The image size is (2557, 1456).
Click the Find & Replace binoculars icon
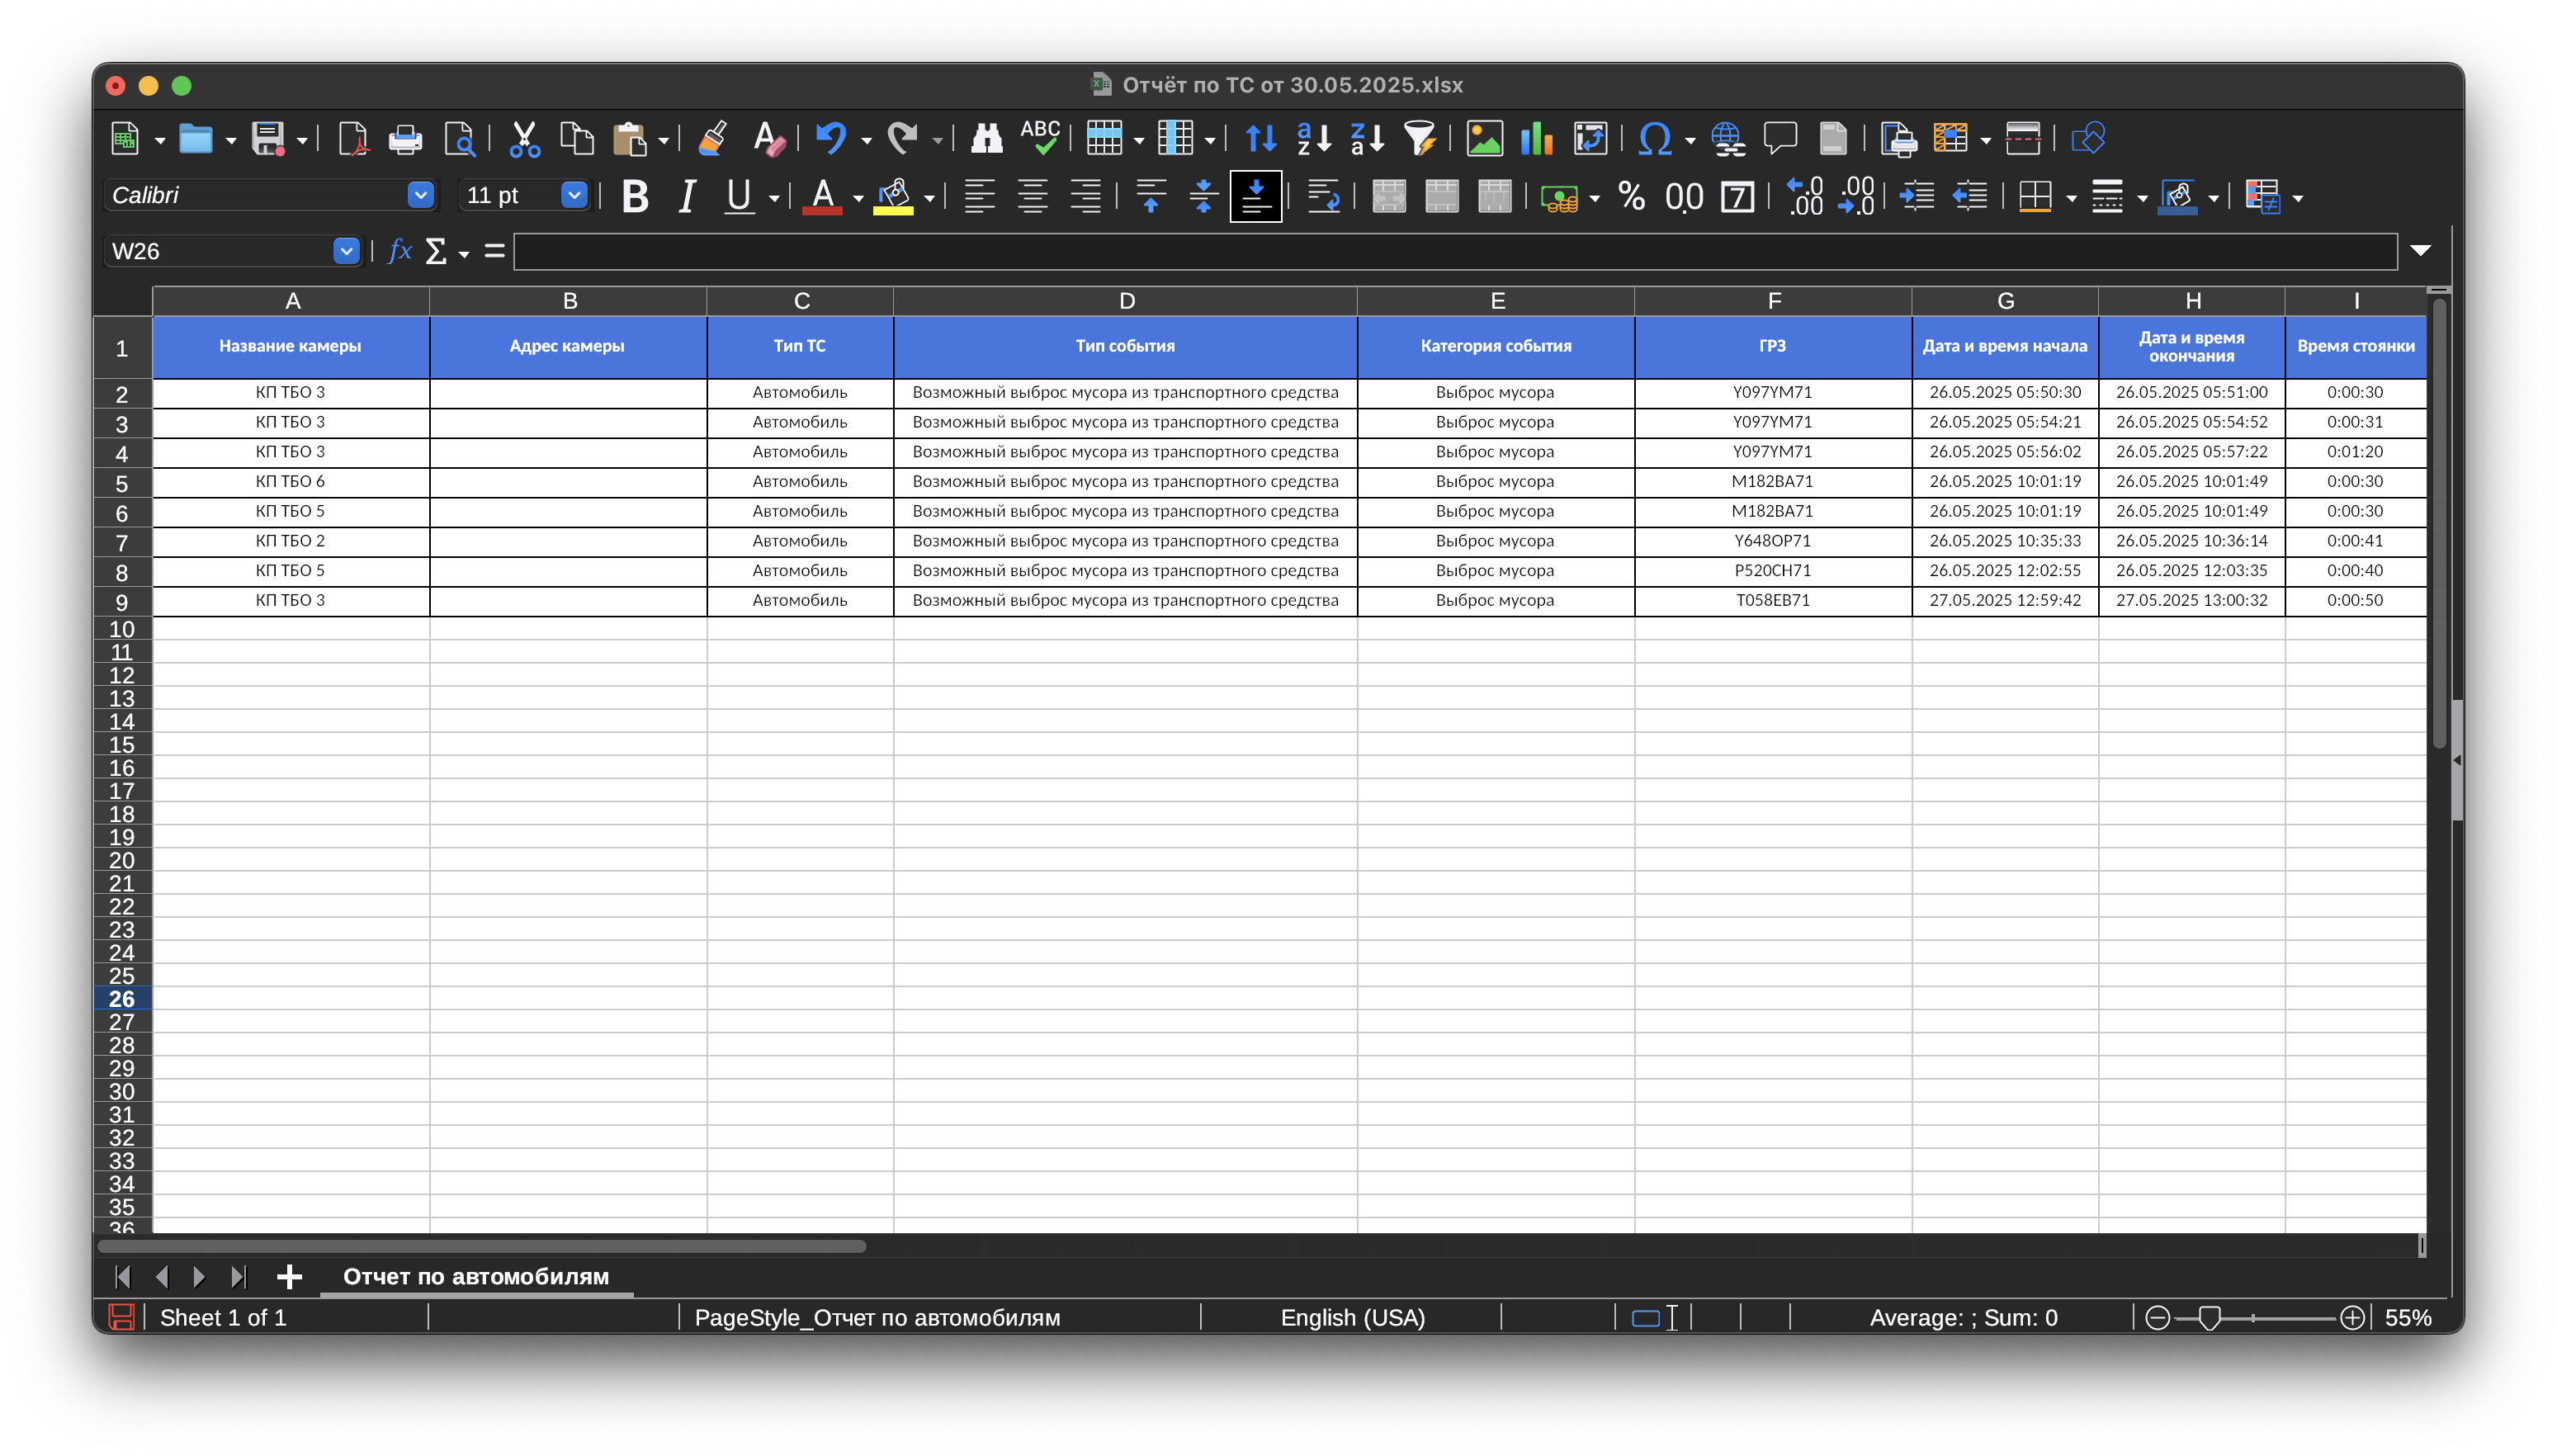pos(986,138)
